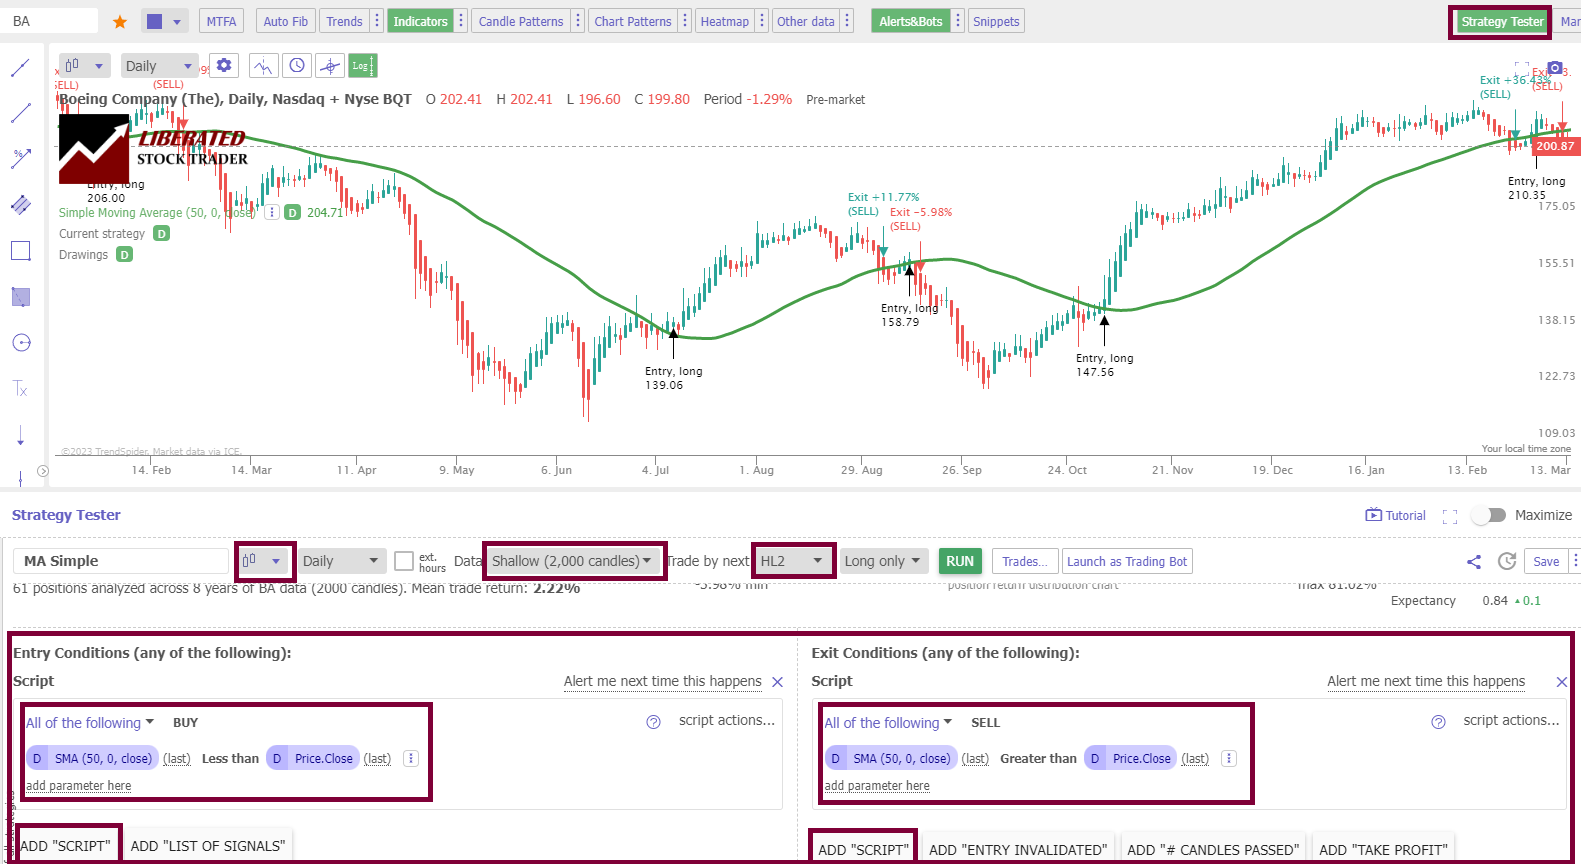The height and width of the screenshot is (864, 1581).
Task: Open the Auto Fib tab
Action: click(x=285, y=21)
